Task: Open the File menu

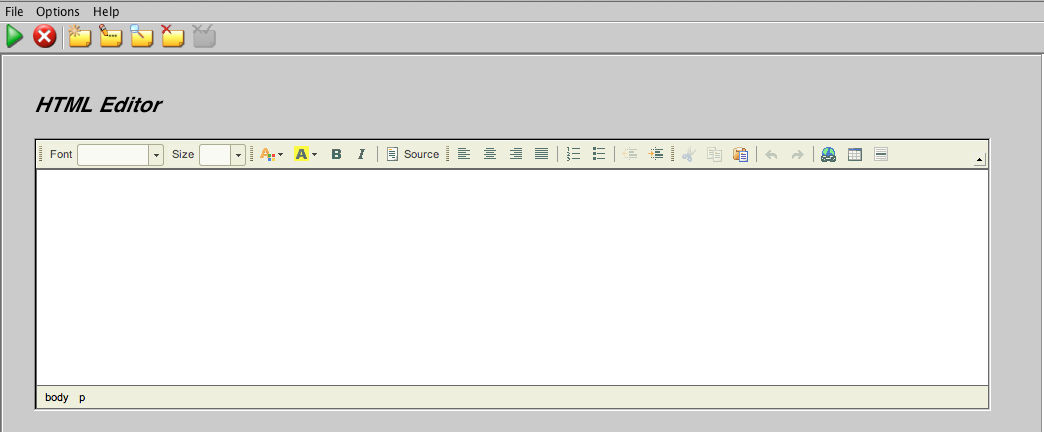Action: point(14,11)
